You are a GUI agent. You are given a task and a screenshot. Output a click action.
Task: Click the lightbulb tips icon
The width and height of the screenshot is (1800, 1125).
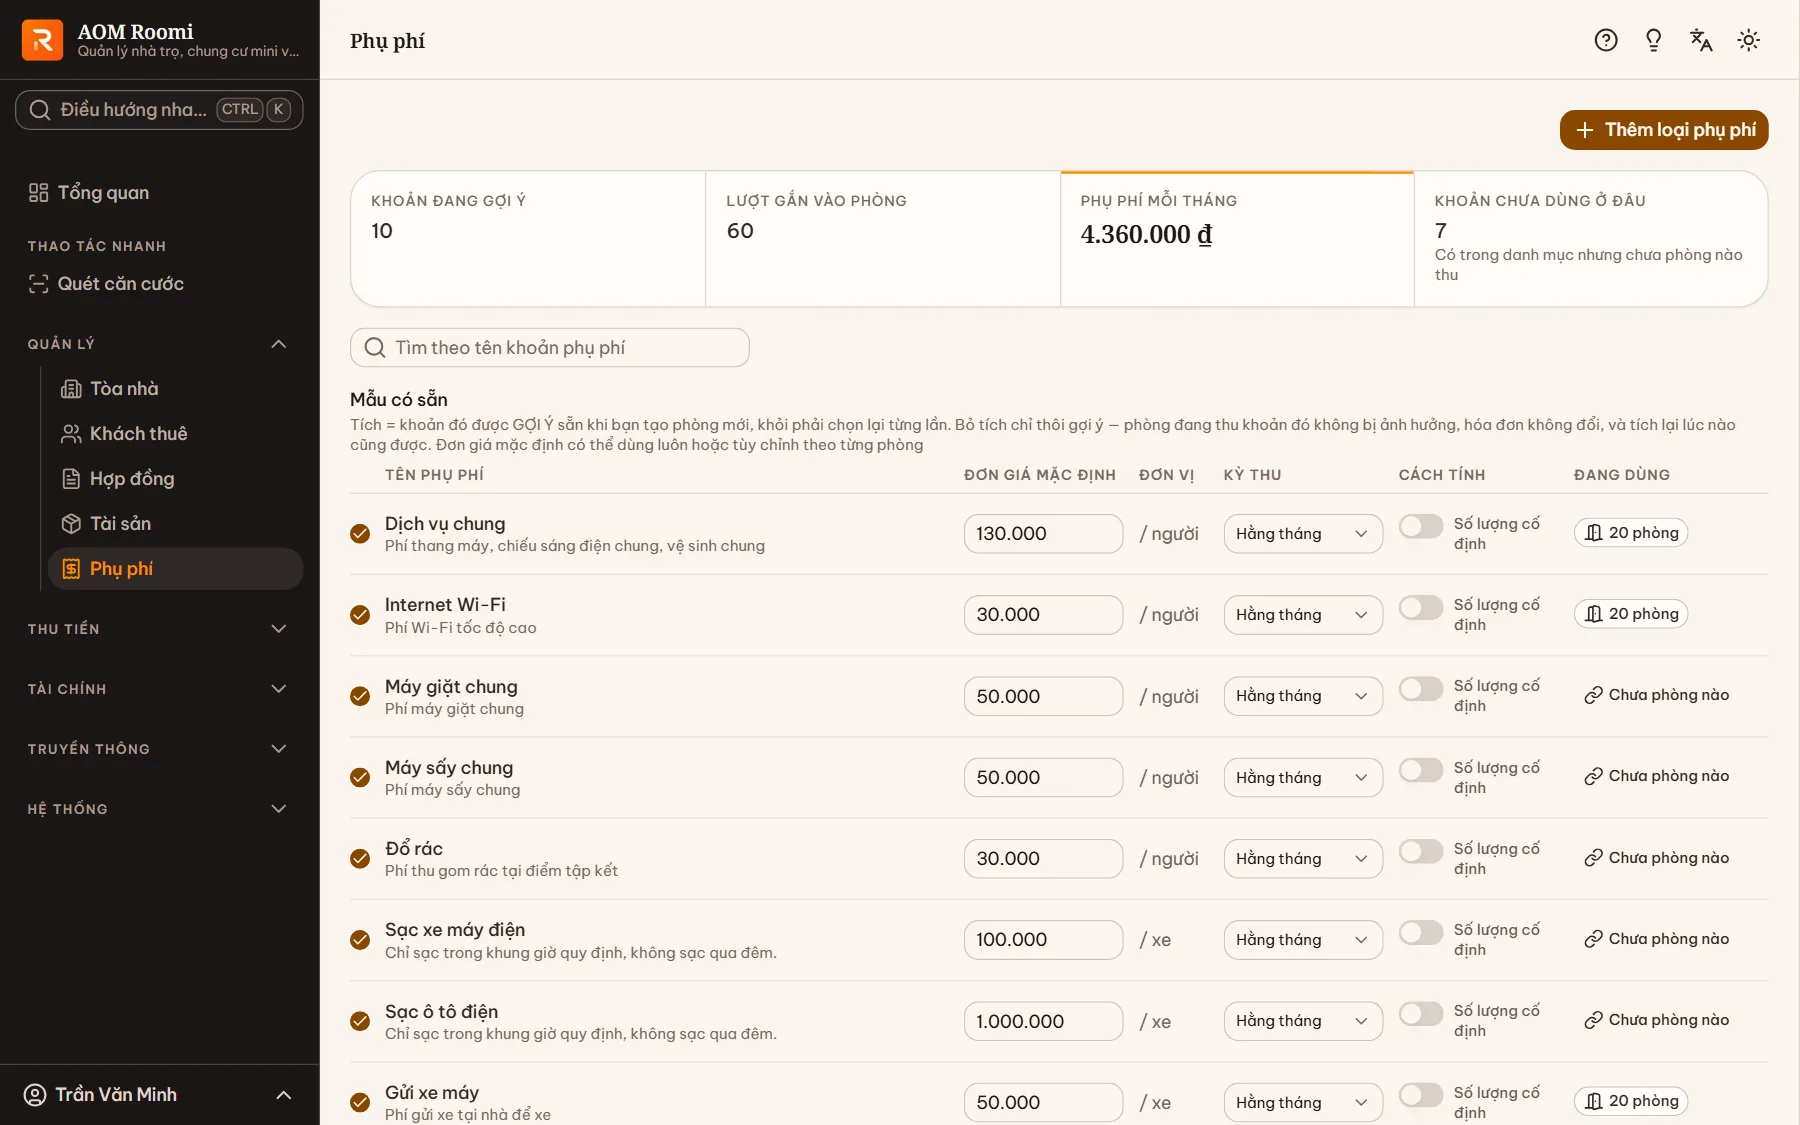(x=1653, y=40)
